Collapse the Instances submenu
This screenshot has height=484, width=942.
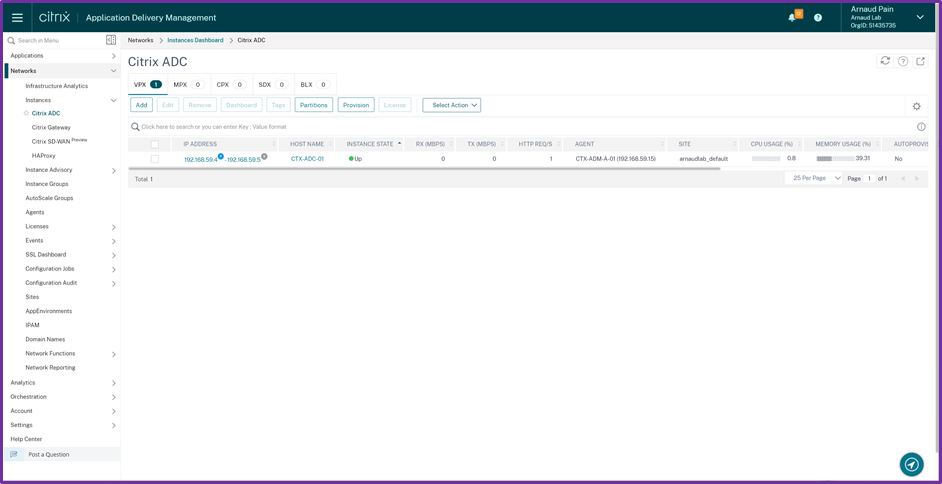[x=114, y=100]
